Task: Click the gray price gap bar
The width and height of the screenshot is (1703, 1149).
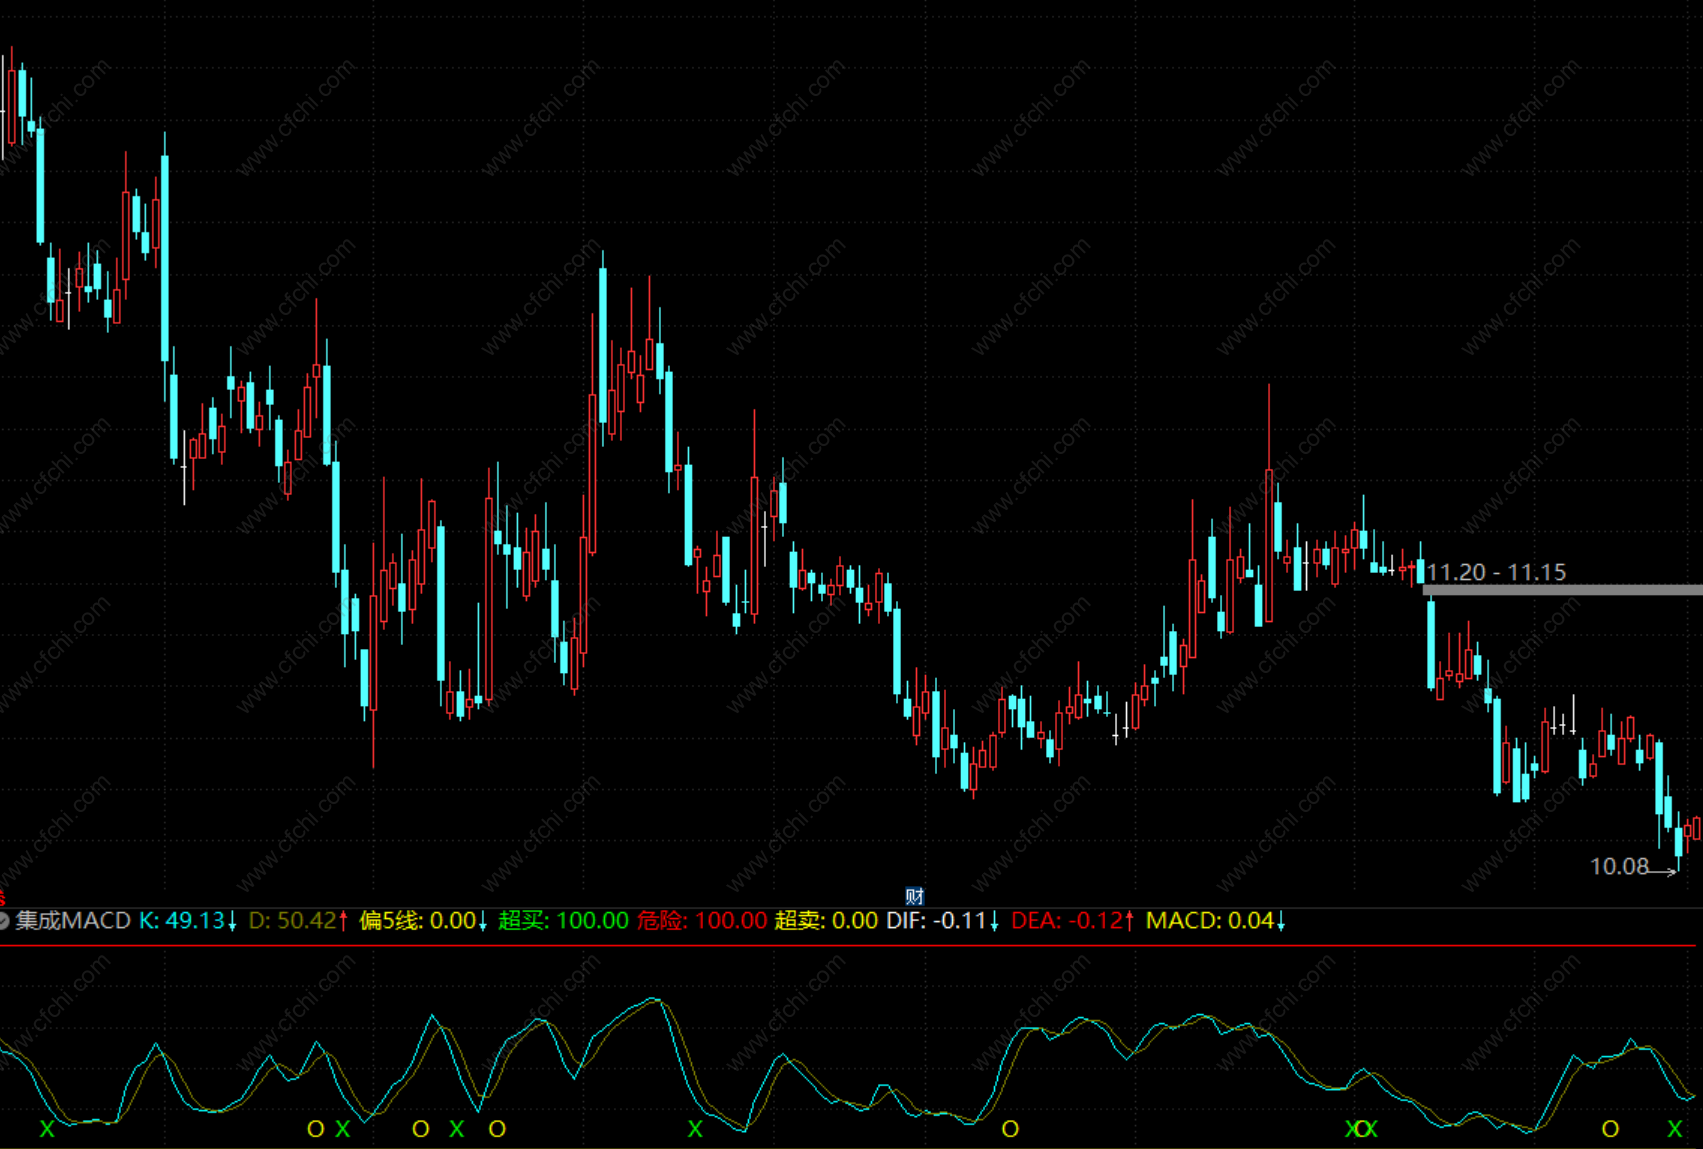Action: click(1563, 590)
